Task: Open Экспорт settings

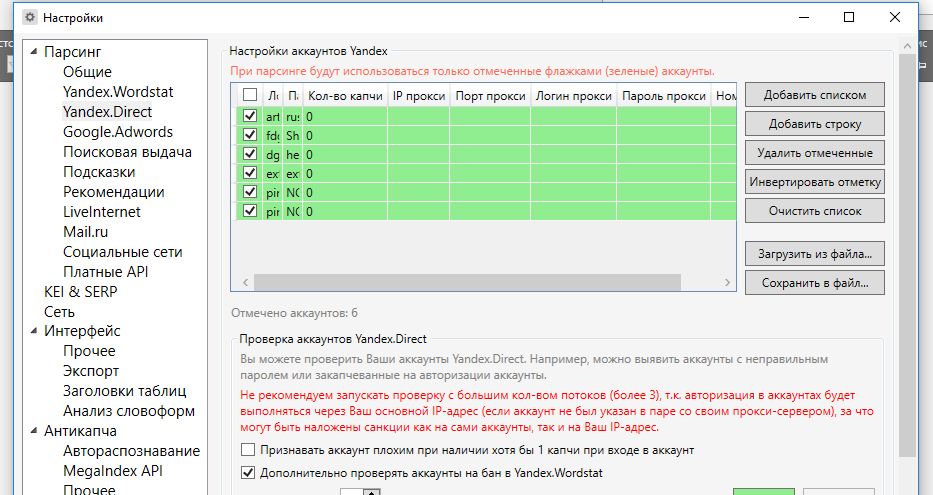Action: pyautogui.click(x=91, y=371)
